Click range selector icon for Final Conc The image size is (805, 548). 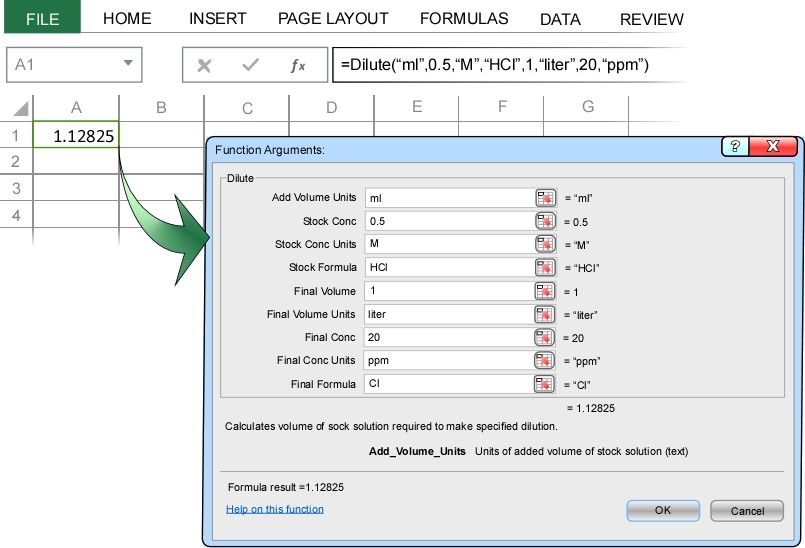(545, 337)
